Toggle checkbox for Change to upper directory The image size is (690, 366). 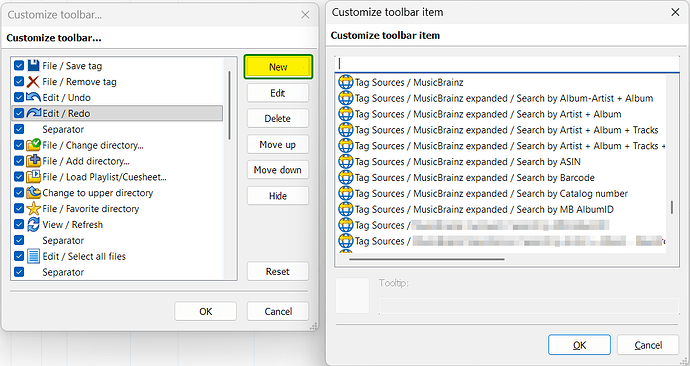click(x=19, y=192)
